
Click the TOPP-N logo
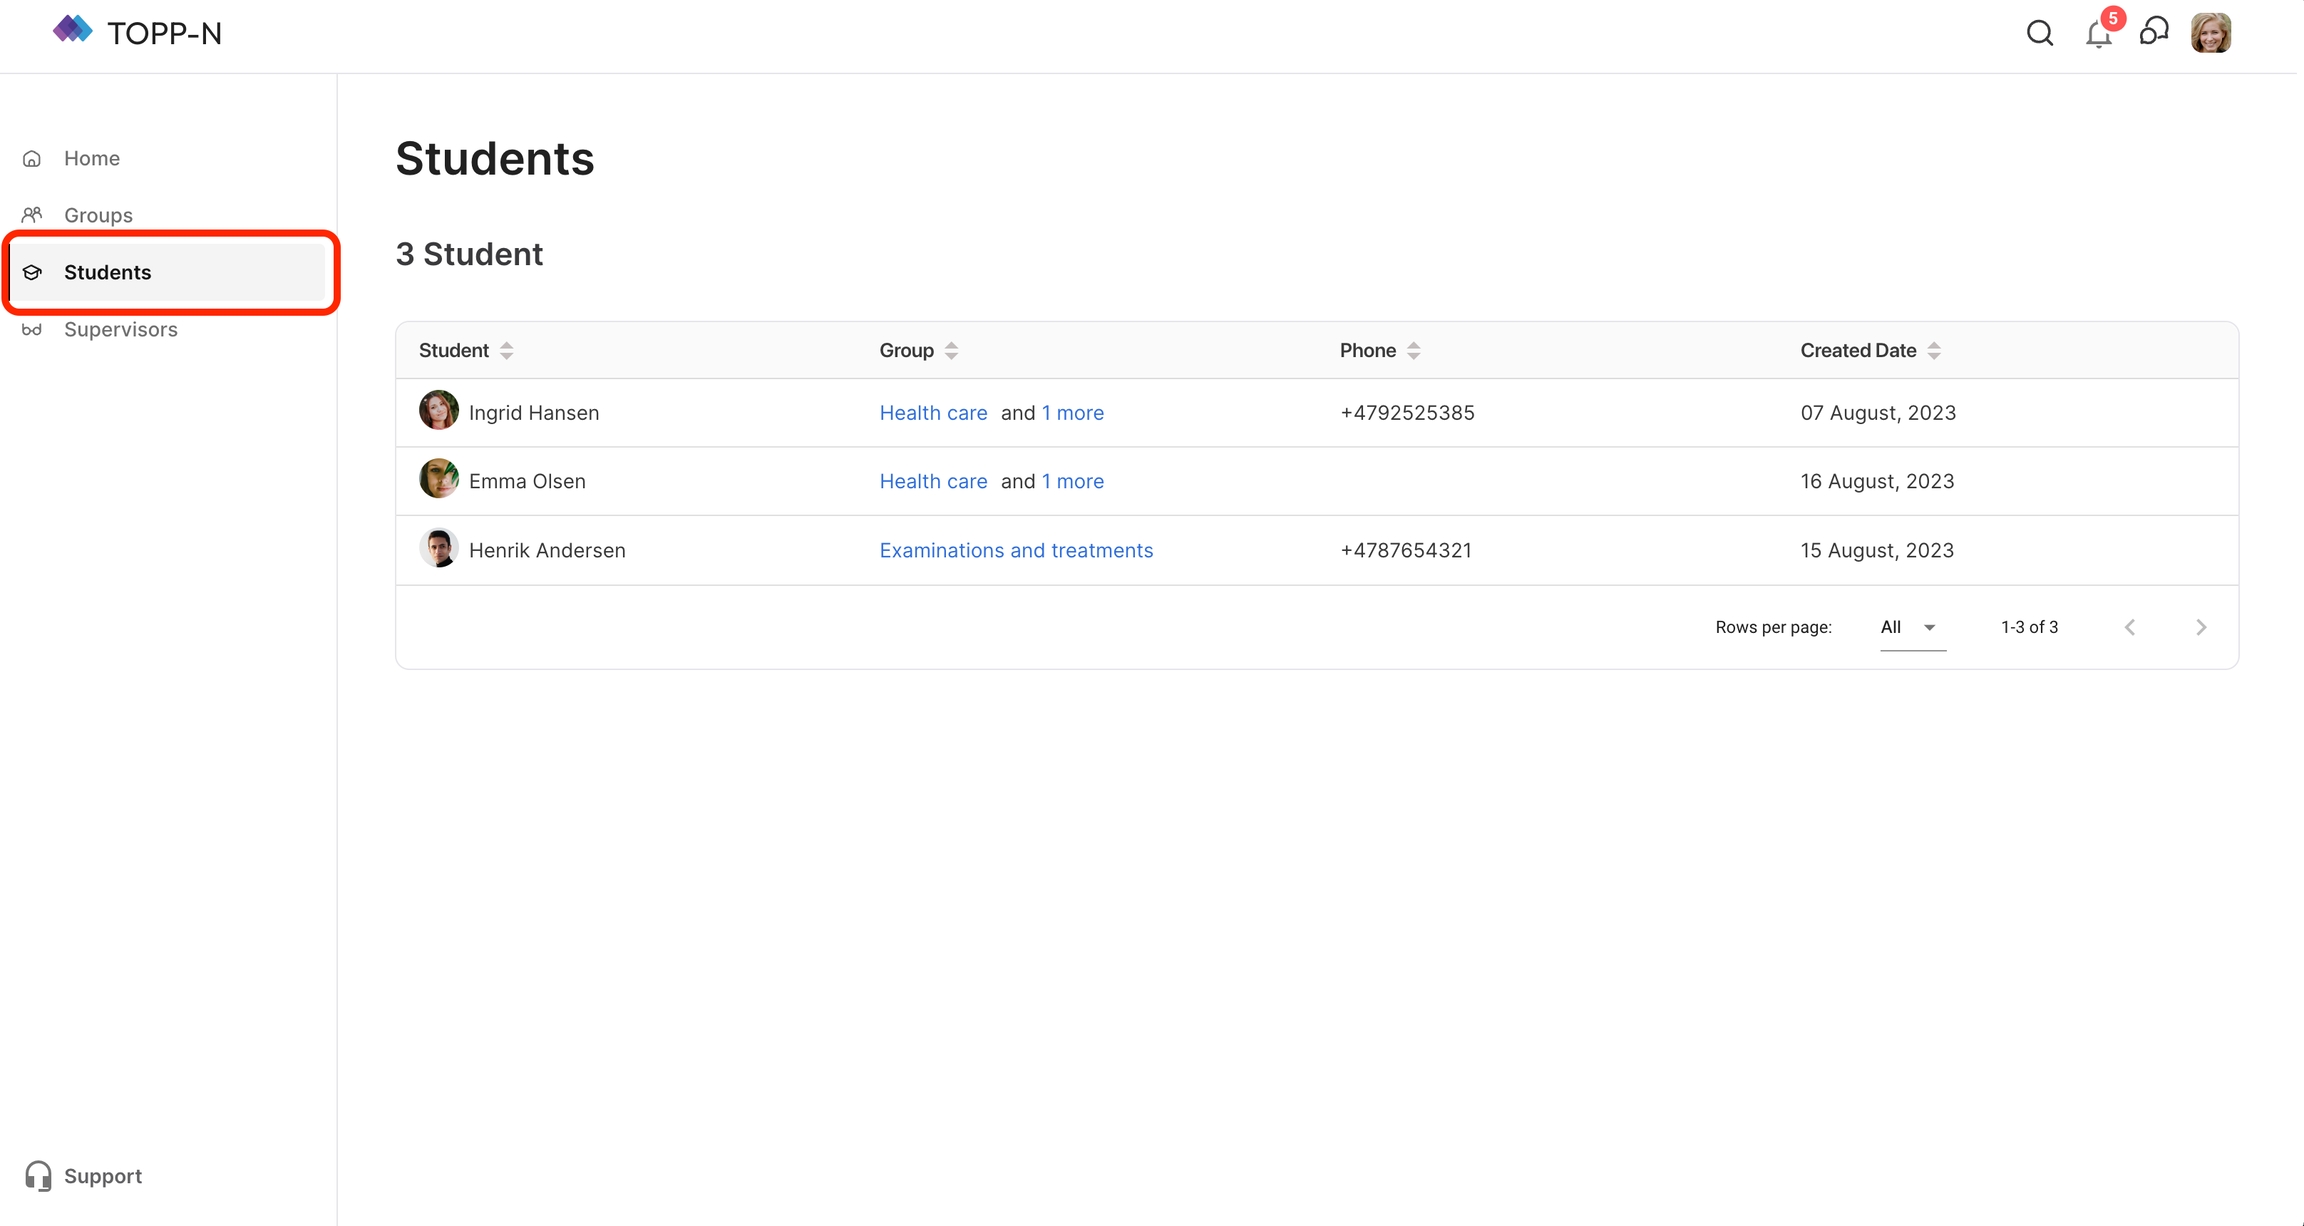pyautogui.click(x=138, y=33)
